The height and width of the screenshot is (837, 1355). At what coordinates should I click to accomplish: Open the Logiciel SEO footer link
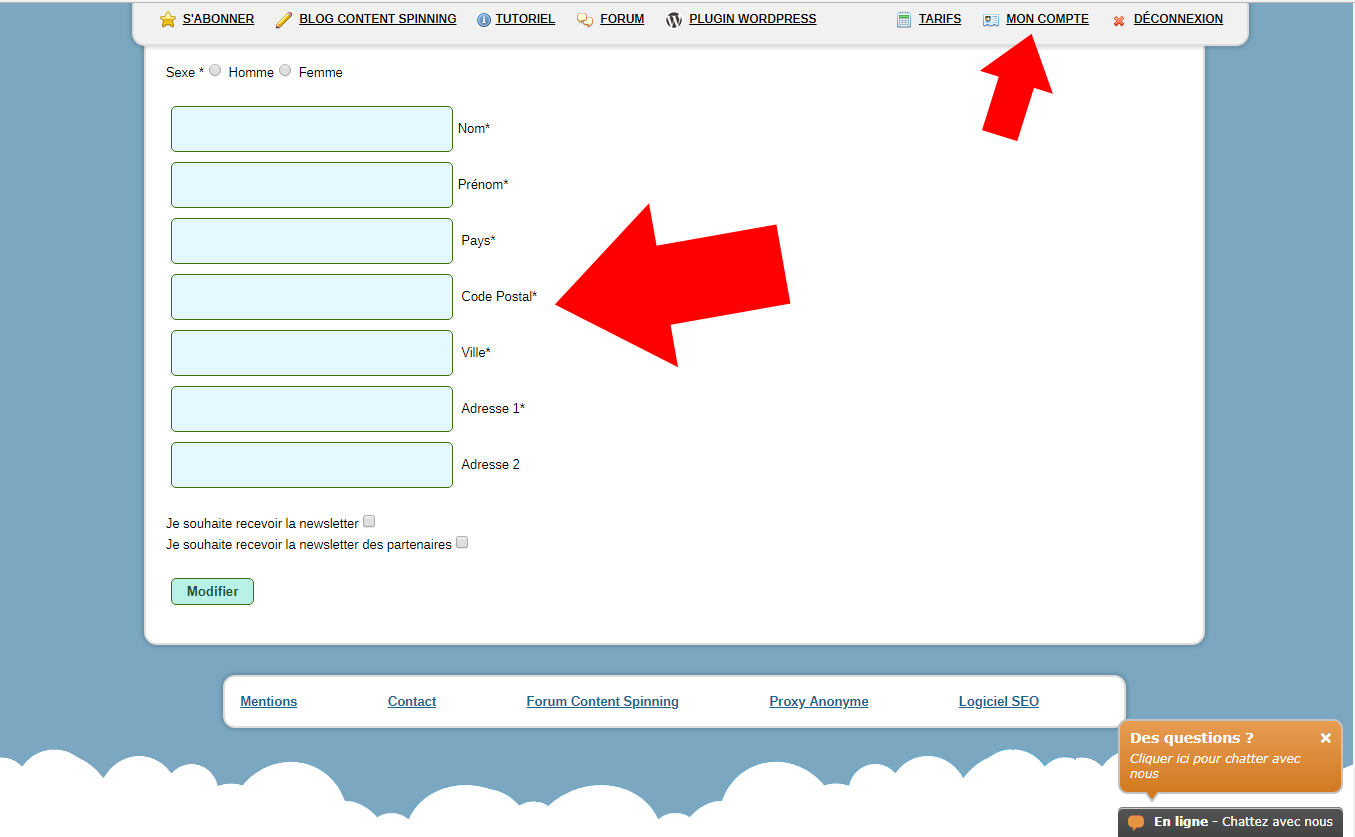point(999,702)
